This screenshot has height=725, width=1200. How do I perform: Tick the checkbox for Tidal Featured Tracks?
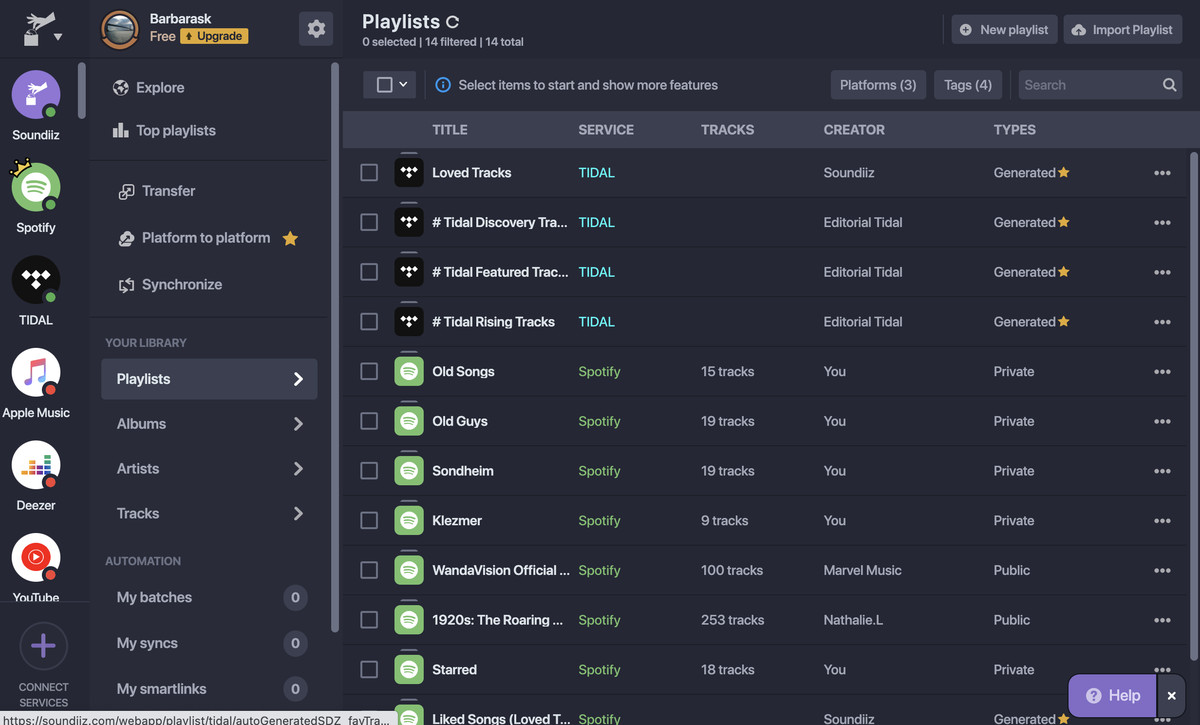click(x=369, y=272)
